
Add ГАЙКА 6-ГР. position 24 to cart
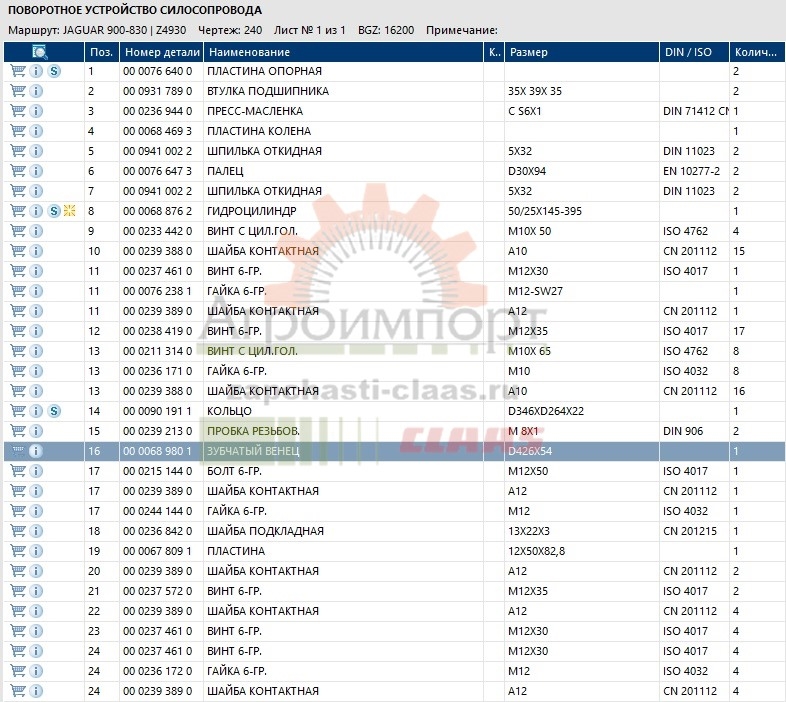(x=18, y=671)
